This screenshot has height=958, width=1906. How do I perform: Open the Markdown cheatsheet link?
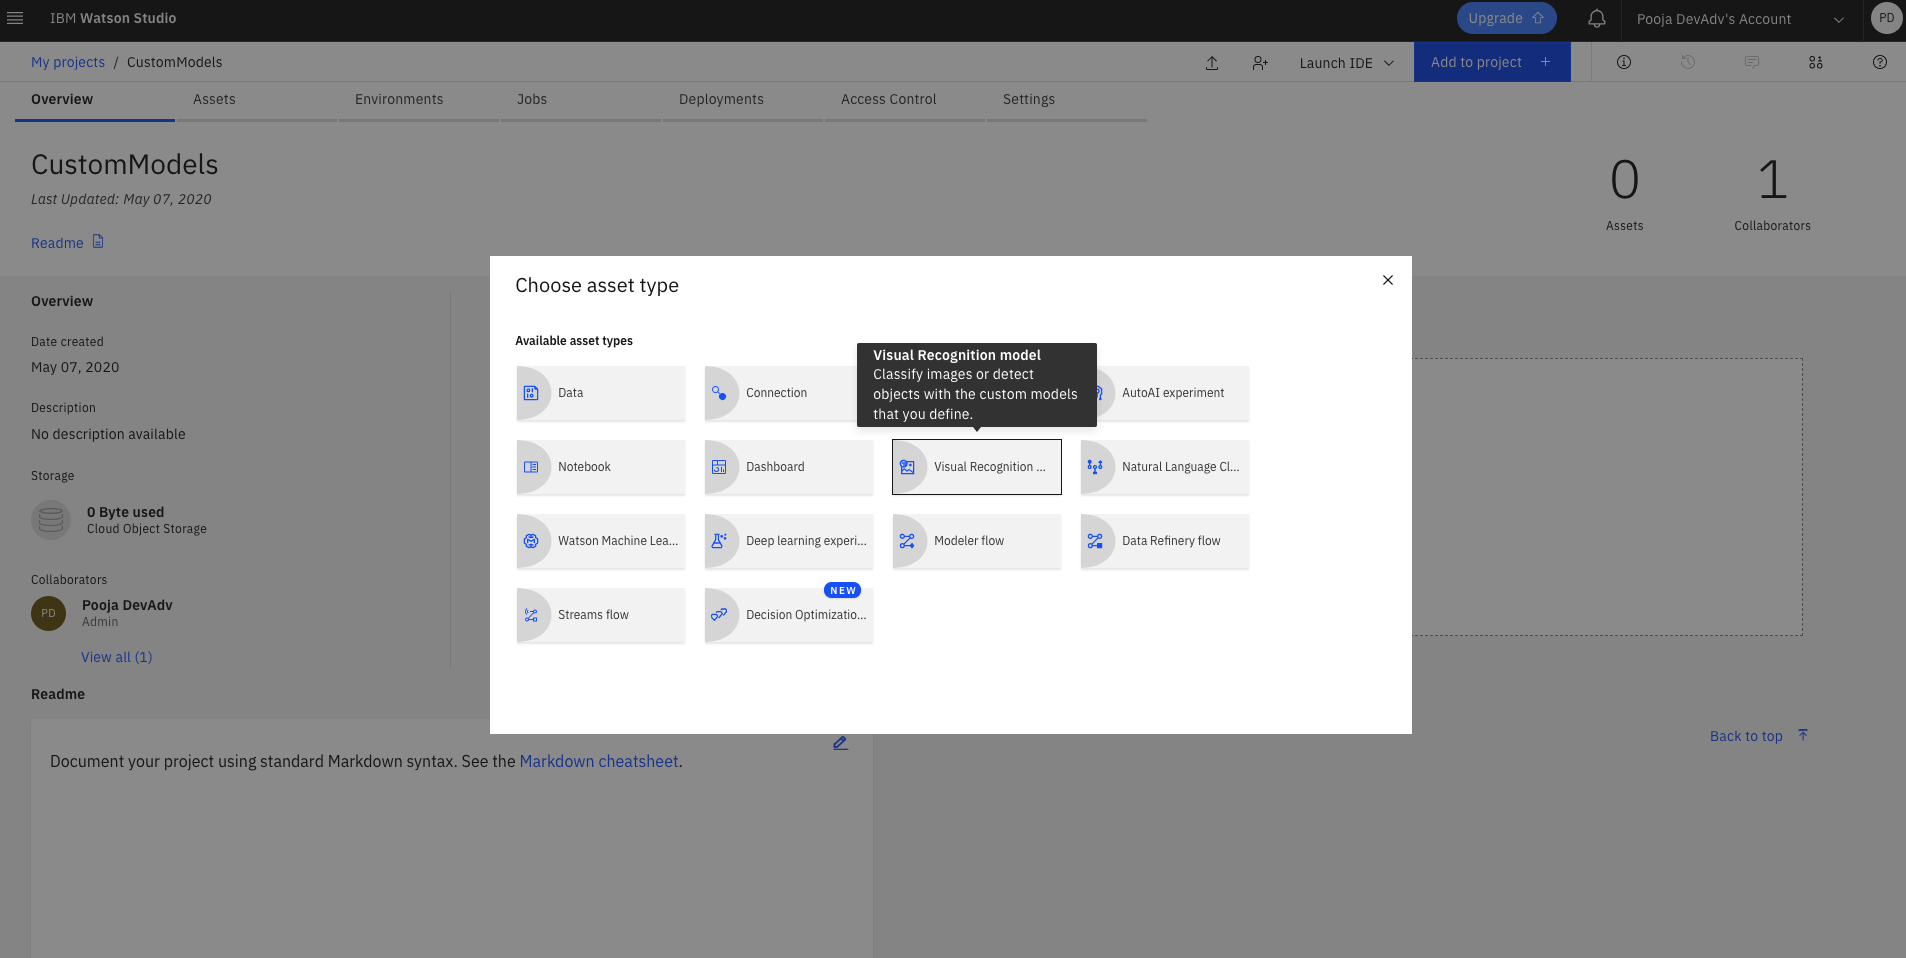(599, 761)
